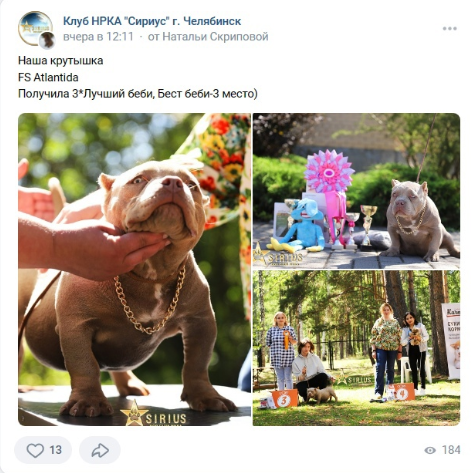Click the view count 184

click(451, 450)
